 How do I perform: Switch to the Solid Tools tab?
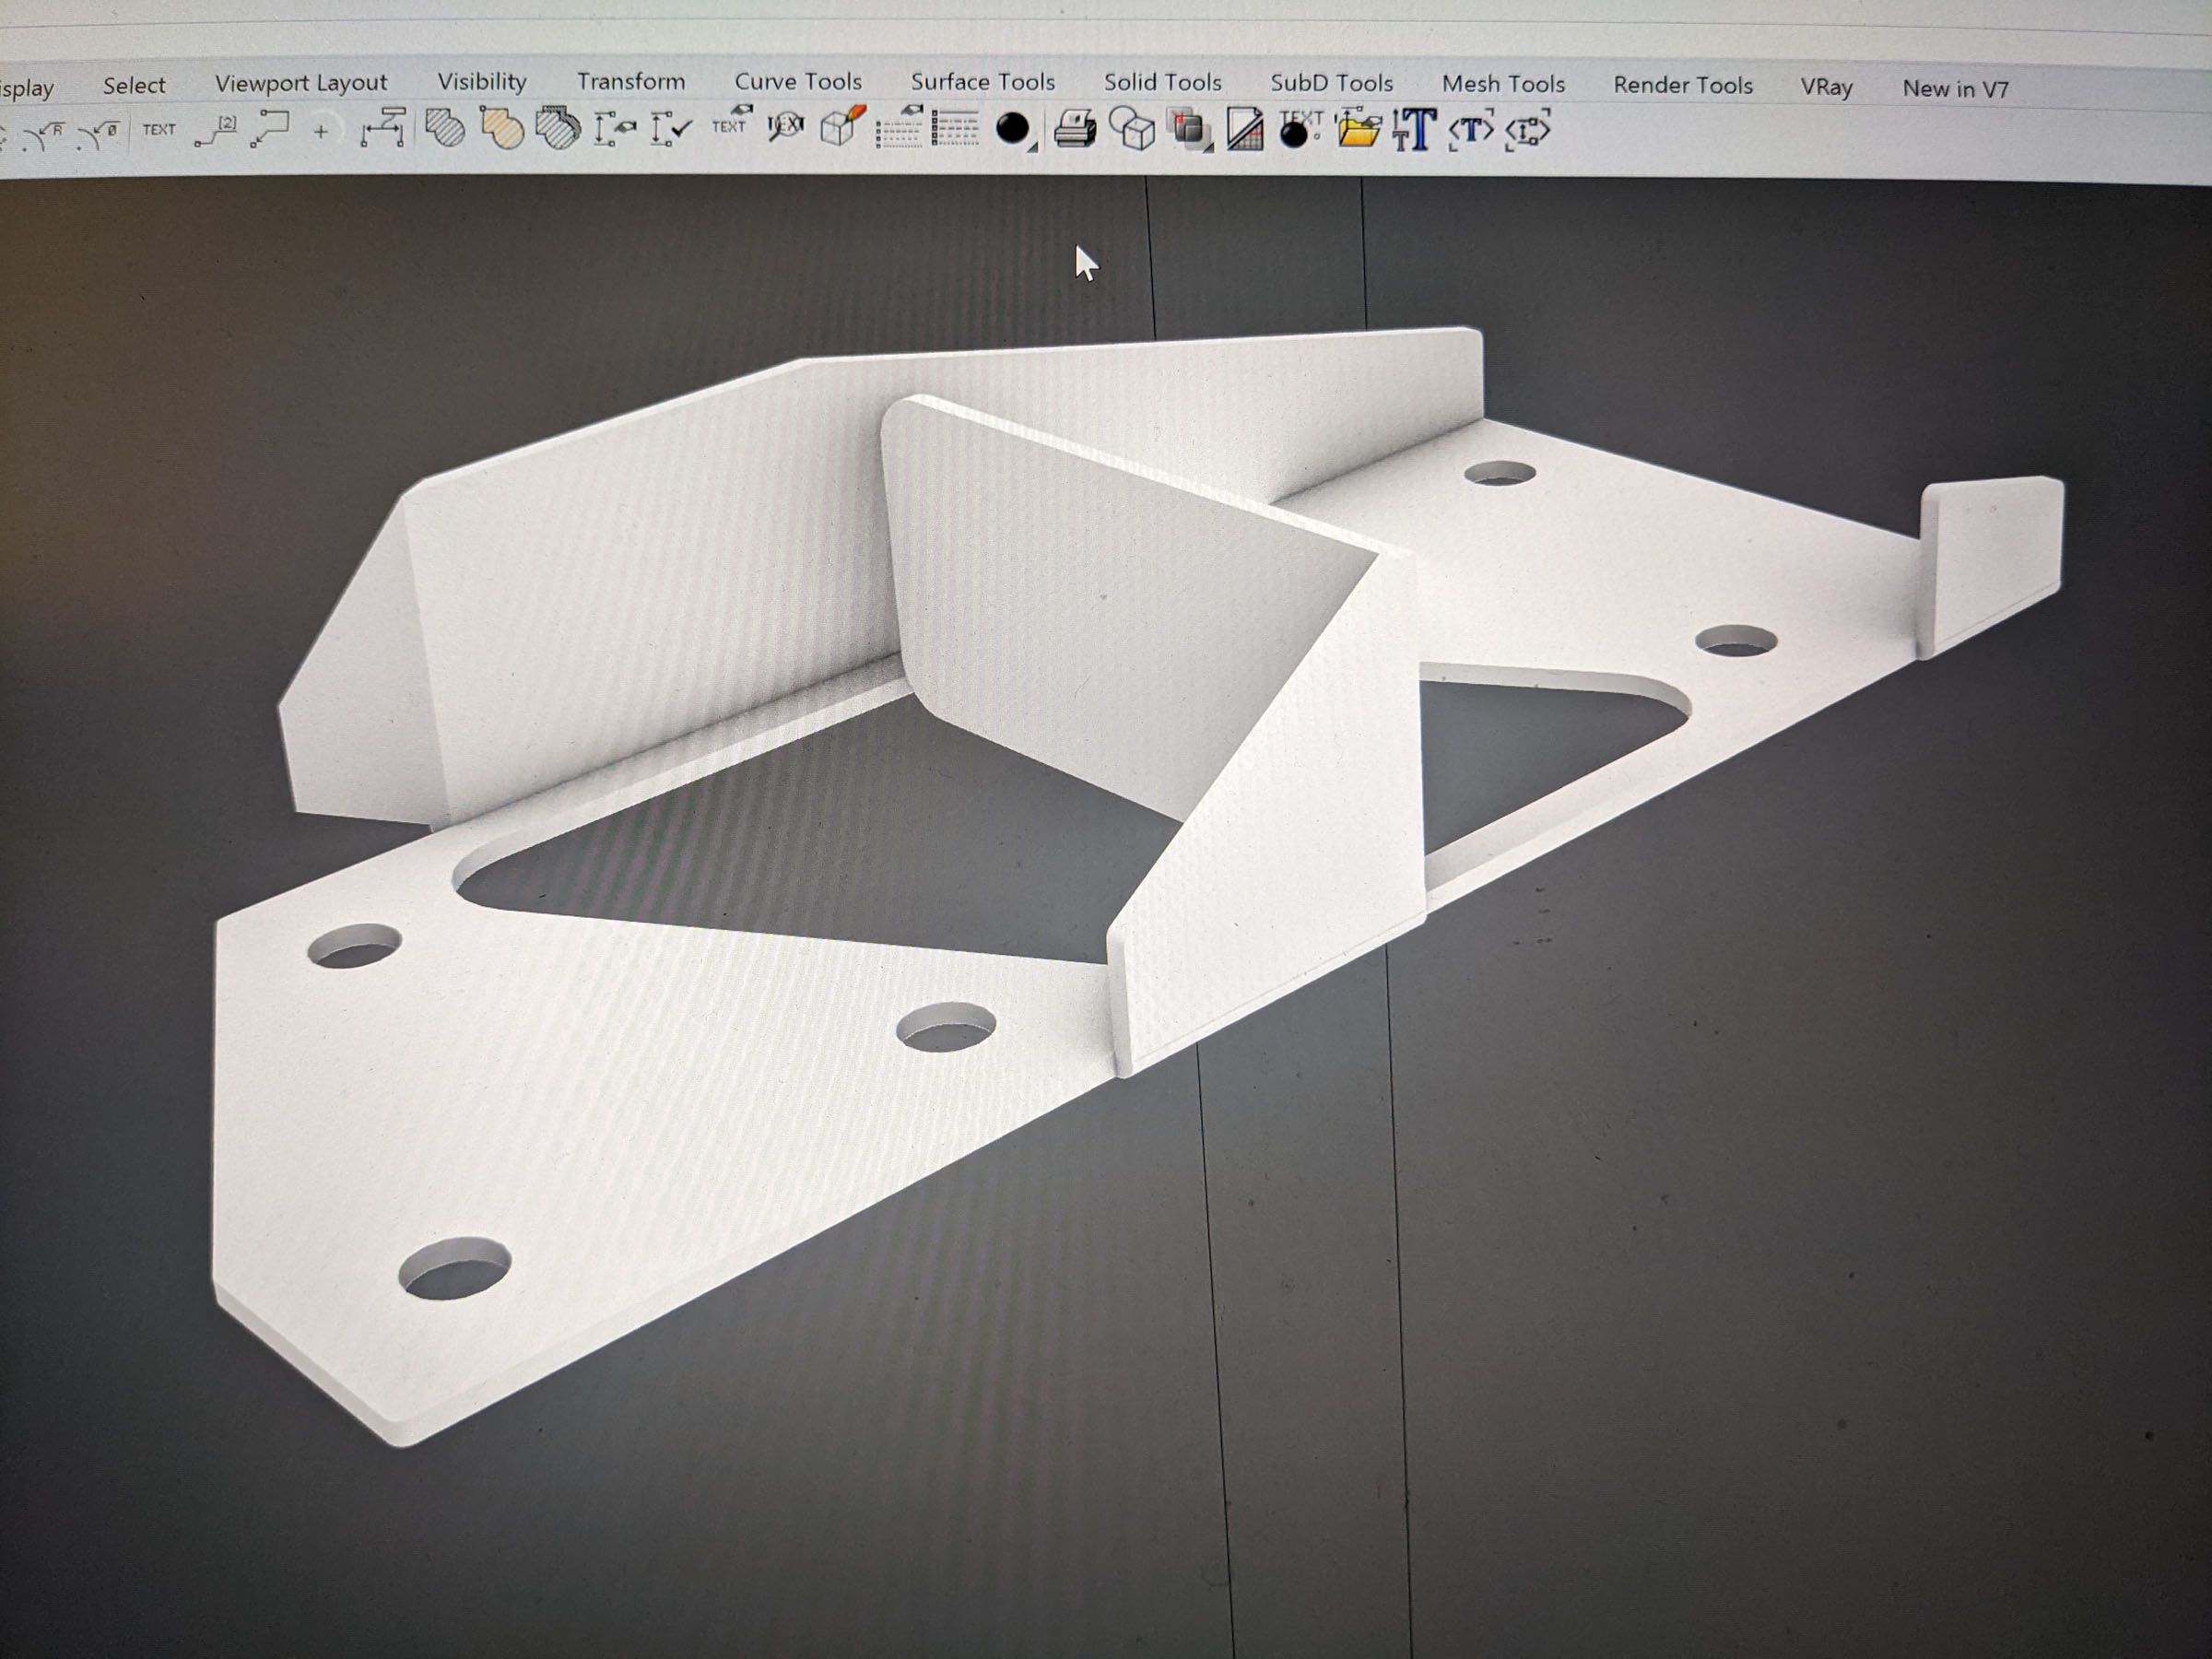[1162, 82]
